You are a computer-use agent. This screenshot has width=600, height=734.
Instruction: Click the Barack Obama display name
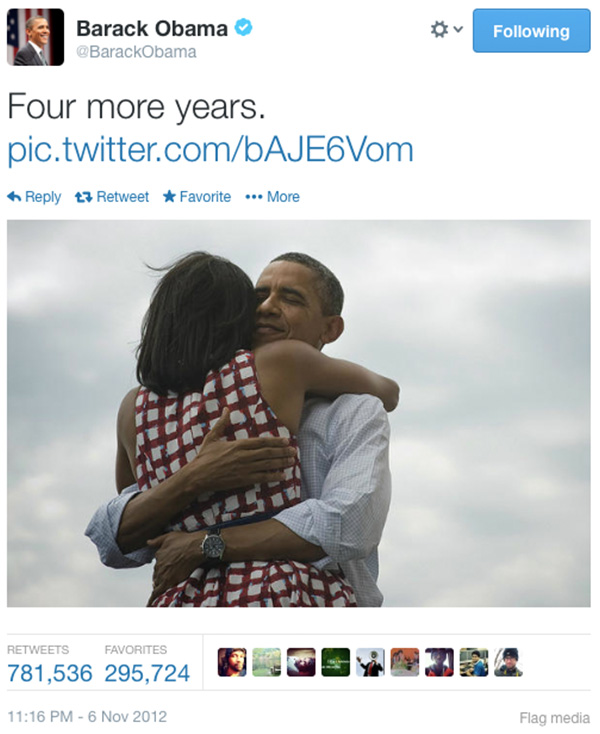[x=152, y=28]
